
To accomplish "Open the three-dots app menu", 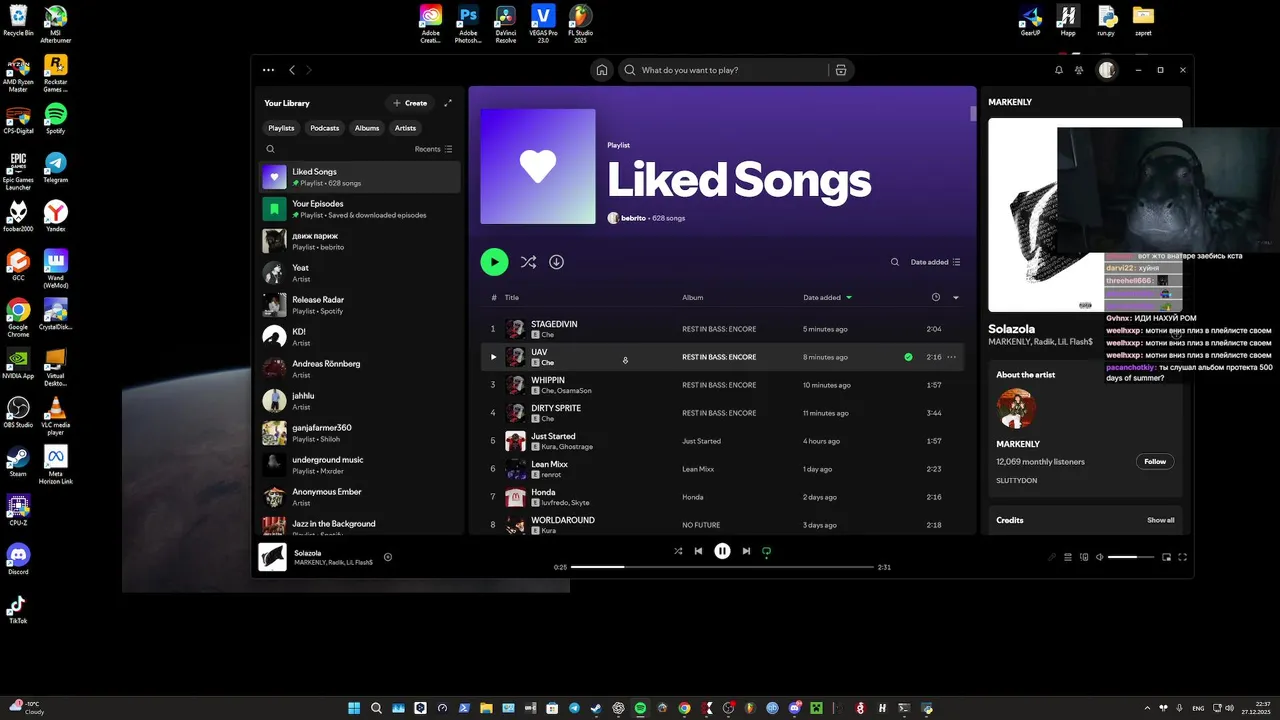I will (x=268, y=70).
